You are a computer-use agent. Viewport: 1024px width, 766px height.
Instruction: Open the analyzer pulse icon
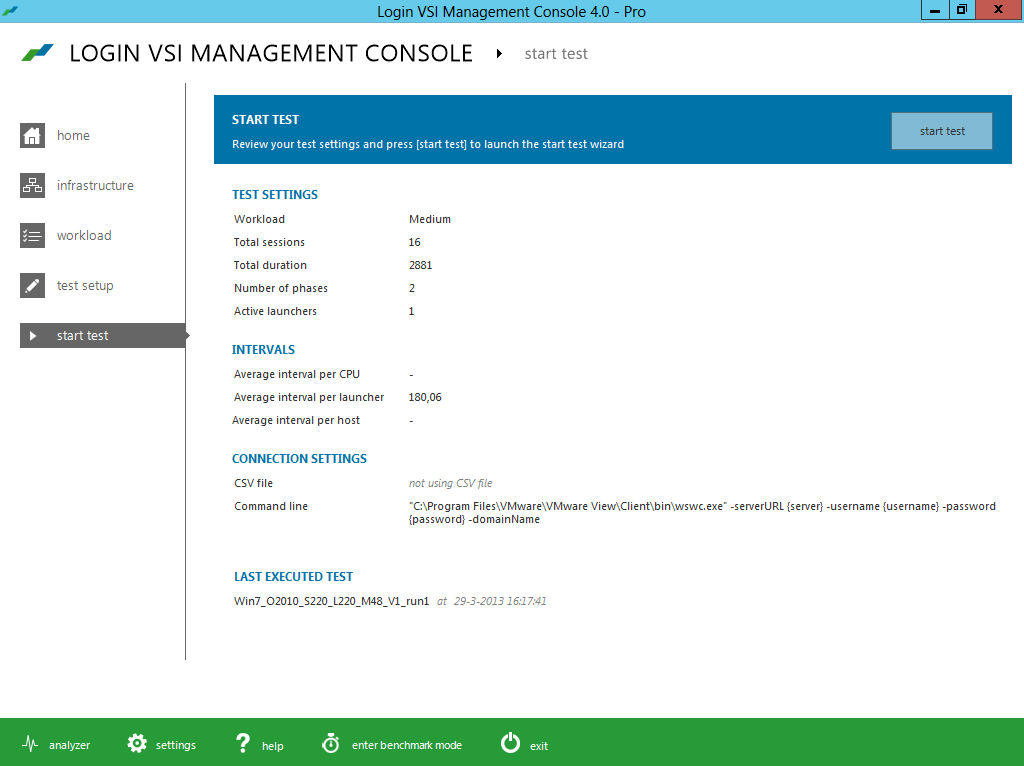pyautogui.click(x=30, y=744)
